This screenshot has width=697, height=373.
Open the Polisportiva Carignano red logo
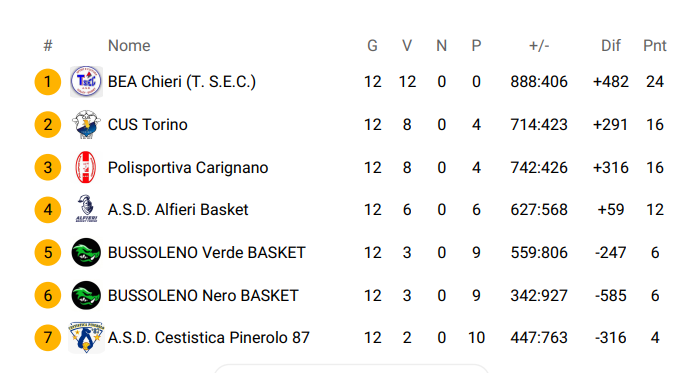pos(86,168)
